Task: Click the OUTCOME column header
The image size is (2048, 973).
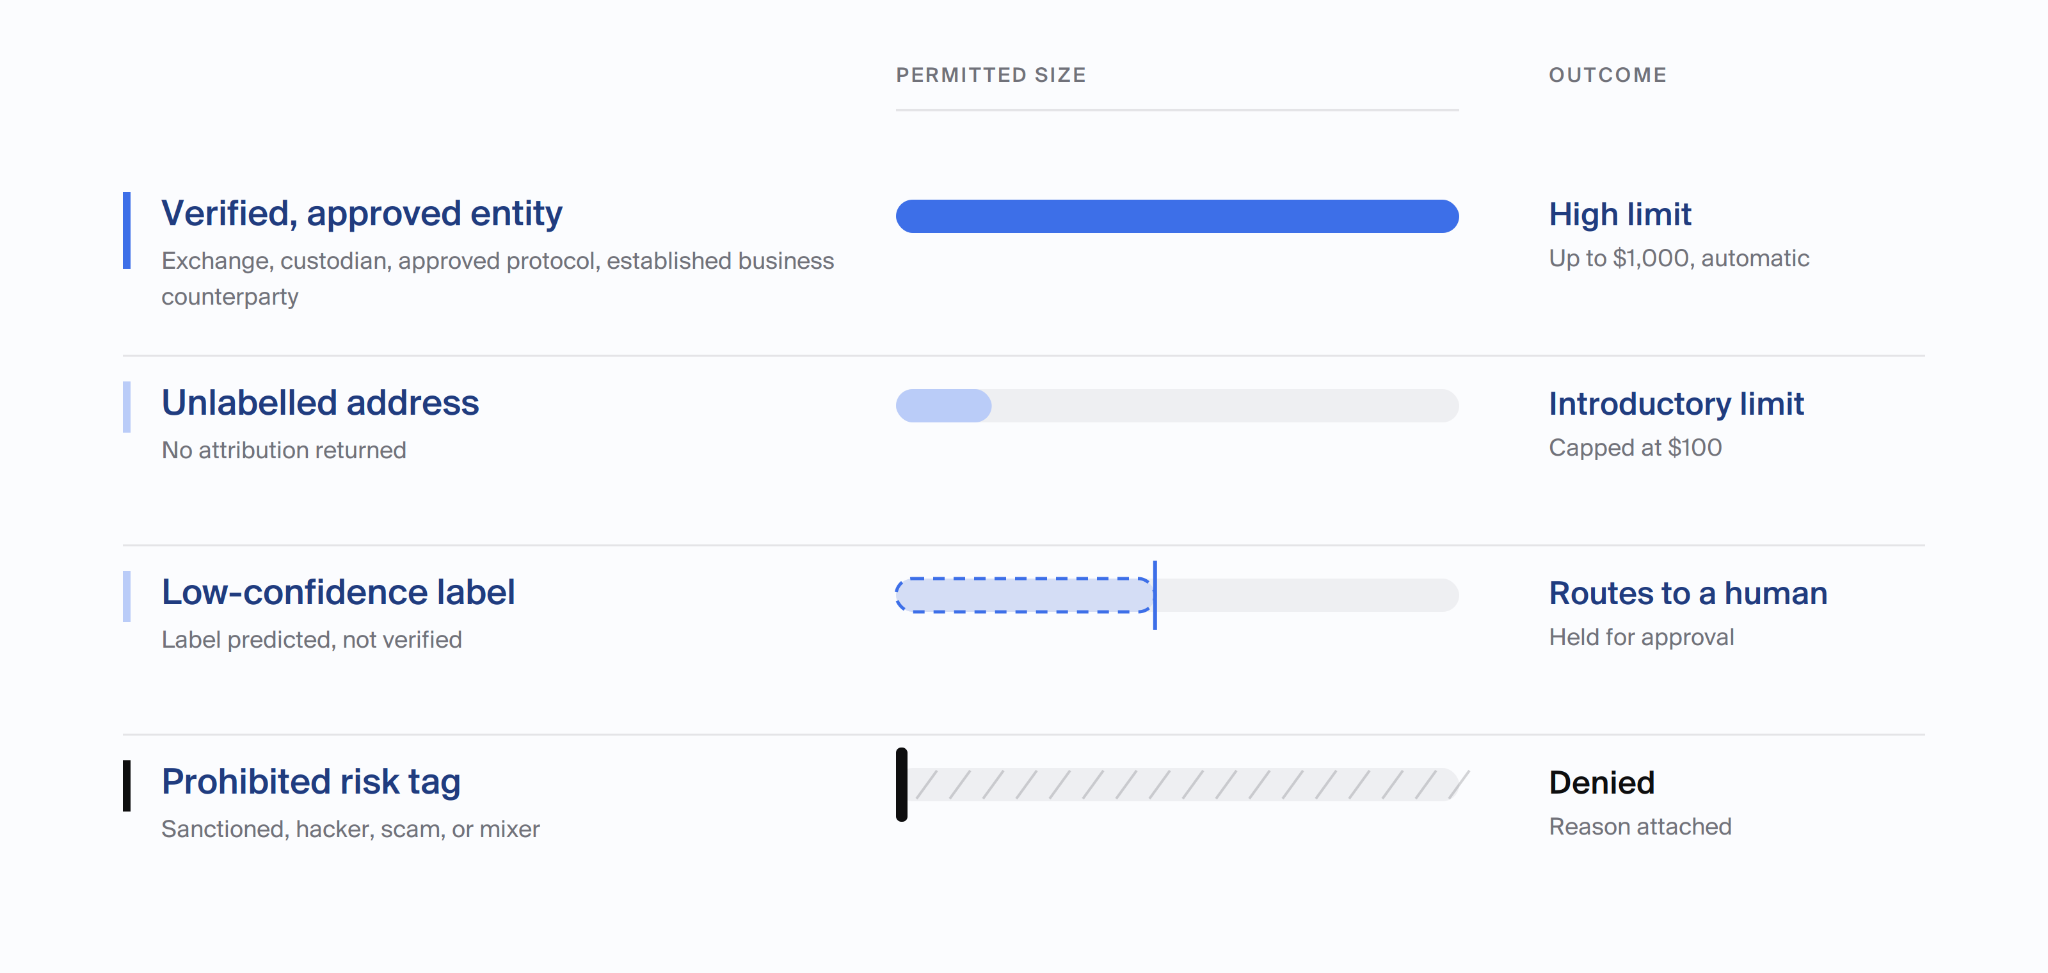Action: pyautogui.click(x=1608, y=75)
